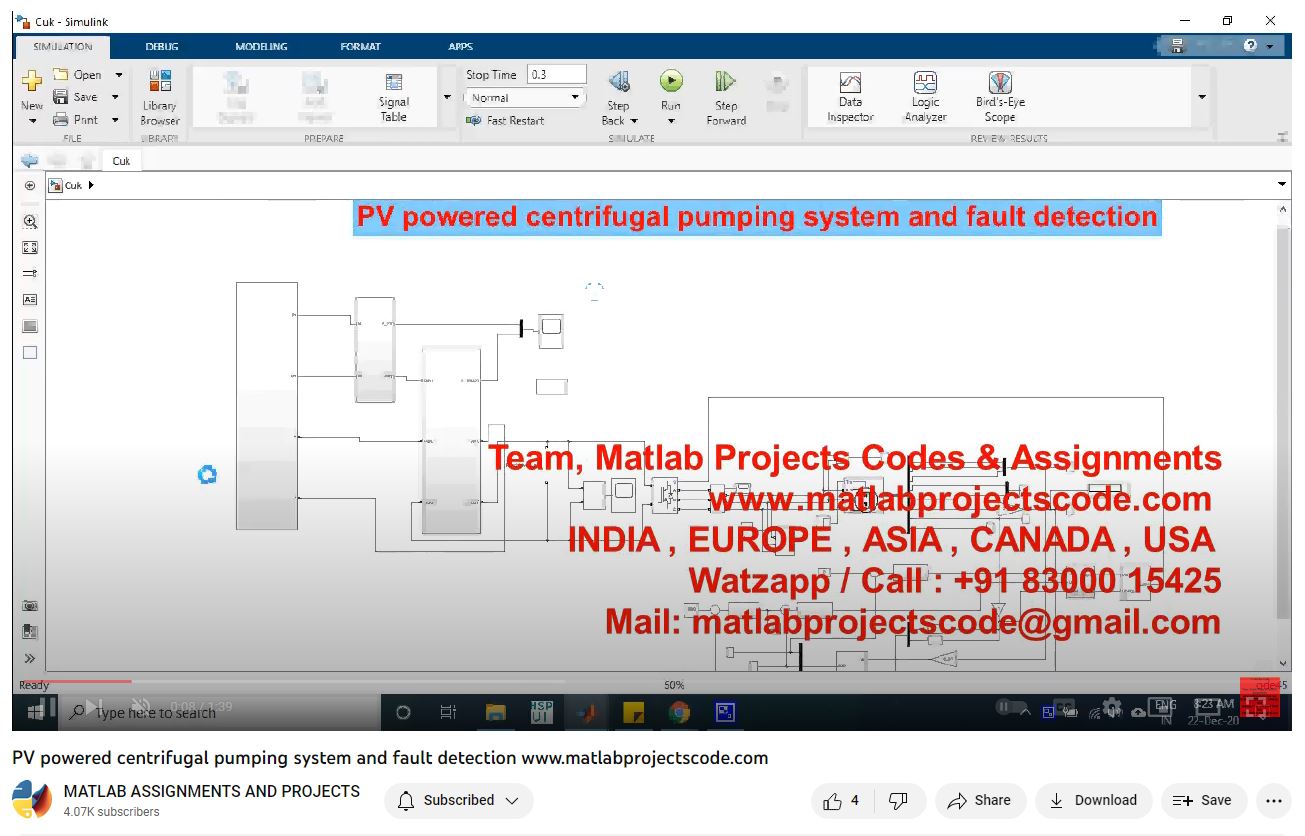Launch the Logic Analyzer
The image size is (1305, 836).
click(x=925, y=97)
